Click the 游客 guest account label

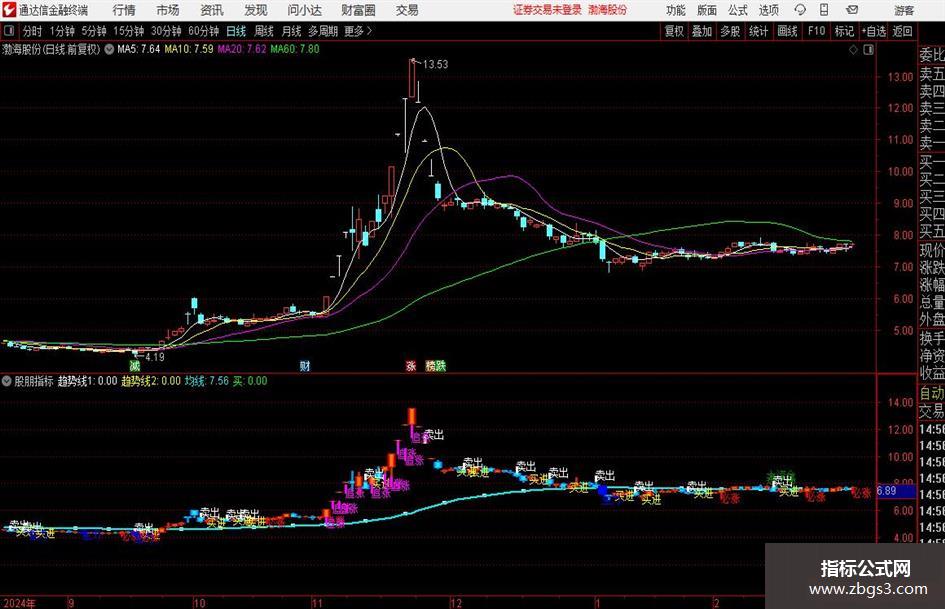(x=904, y=10)
